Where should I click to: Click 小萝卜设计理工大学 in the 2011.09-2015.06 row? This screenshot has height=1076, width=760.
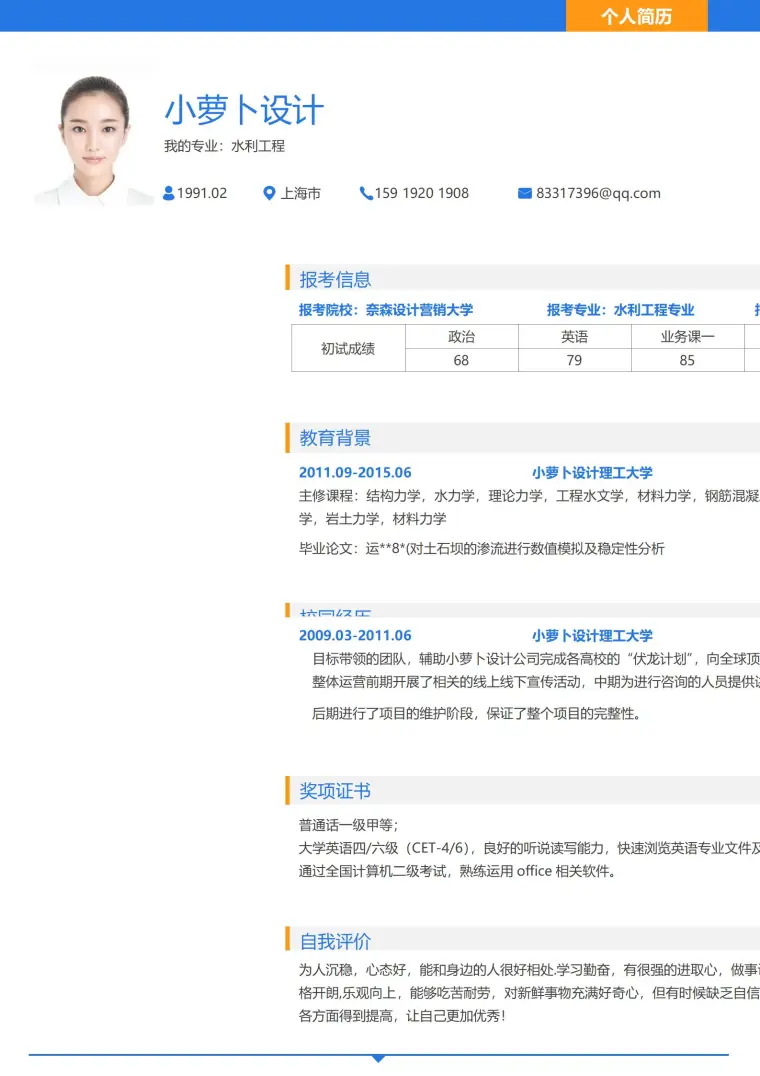(592, 472)
